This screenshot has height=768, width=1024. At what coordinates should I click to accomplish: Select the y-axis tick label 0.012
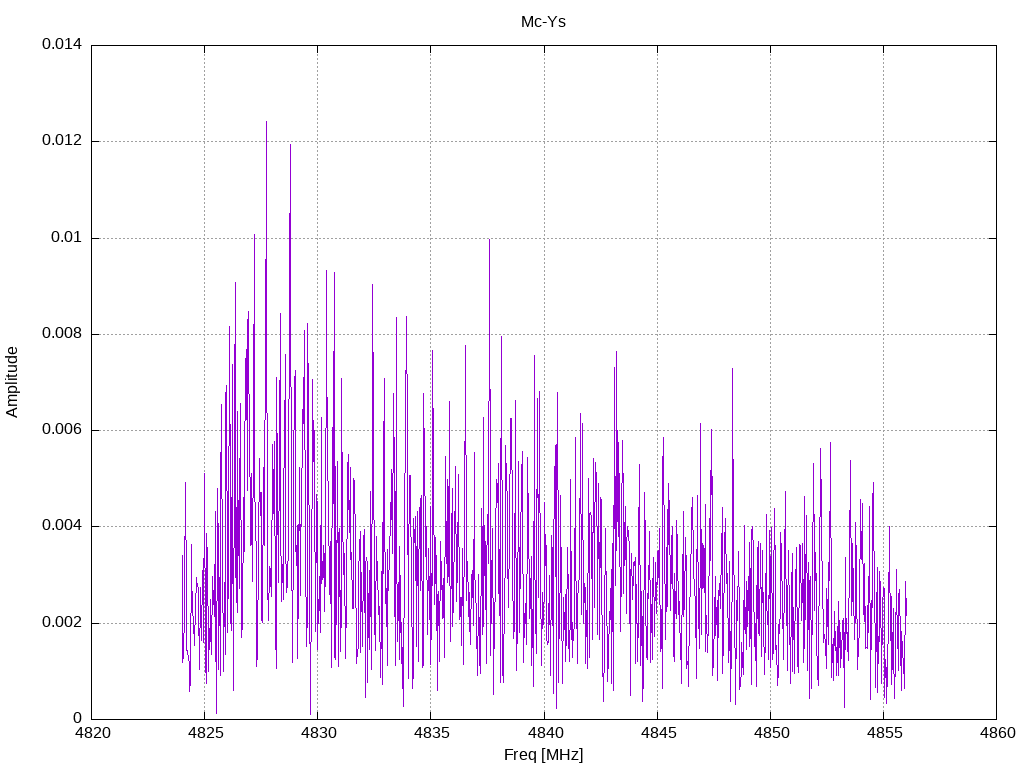point(62,140)
